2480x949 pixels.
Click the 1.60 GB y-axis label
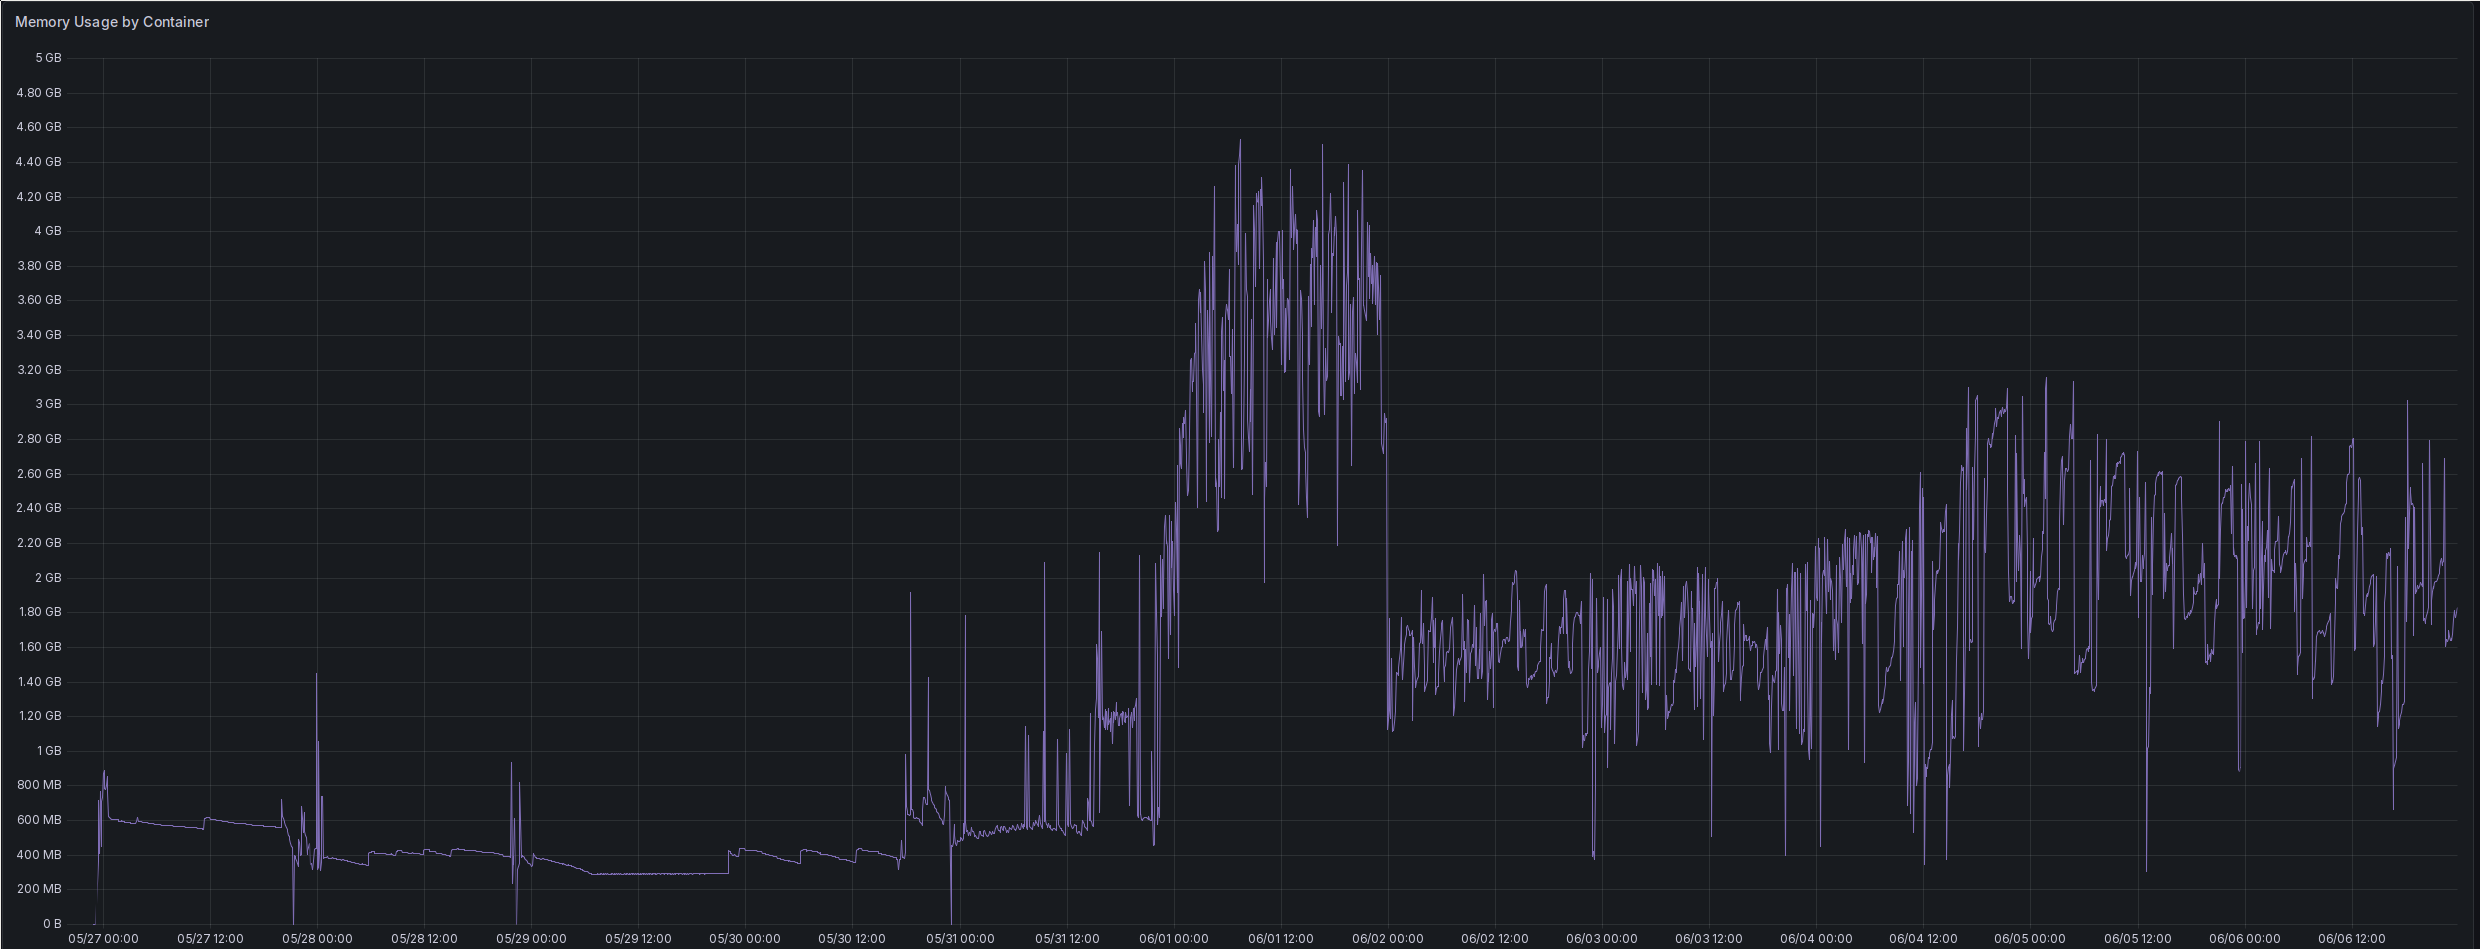point(39,647)
